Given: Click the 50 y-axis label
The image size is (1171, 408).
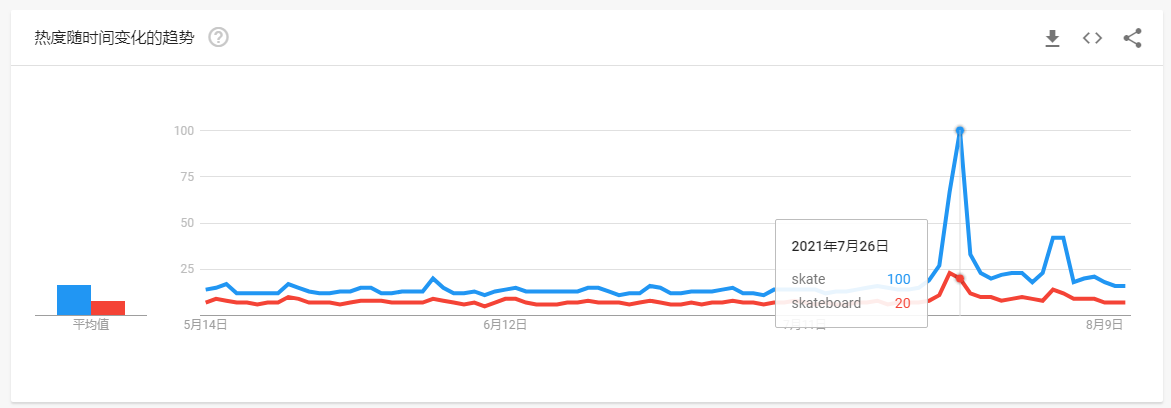Looking at the screenshot, I should (x=187, y=223).
